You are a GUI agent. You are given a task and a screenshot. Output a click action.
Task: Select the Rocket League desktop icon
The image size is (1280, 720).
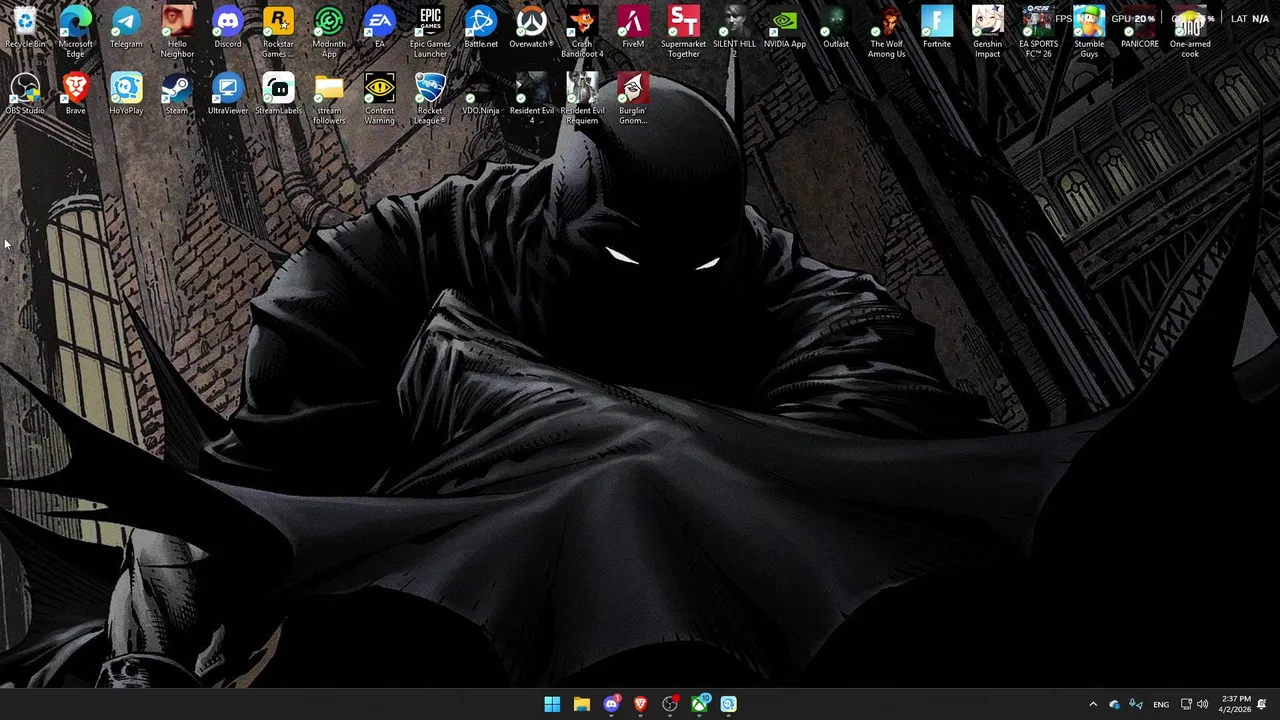pos(430,99)
